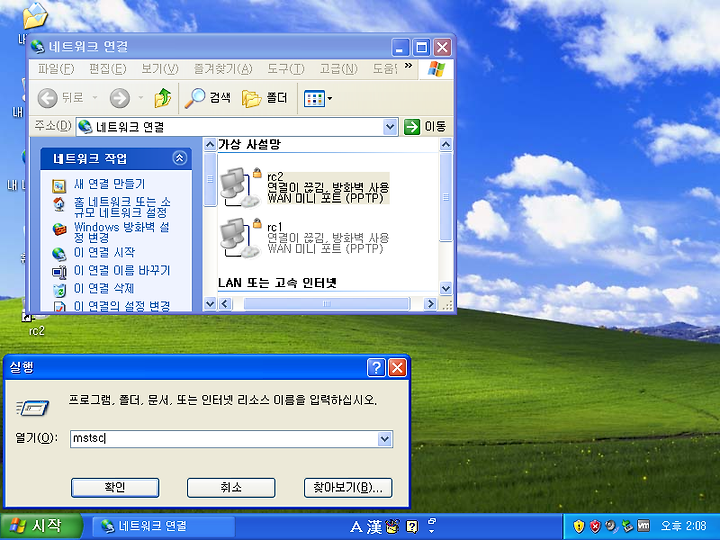This screenshot has height=540, width=720.
Task: Open the 고급(N) menu
Action: point(338,69)
